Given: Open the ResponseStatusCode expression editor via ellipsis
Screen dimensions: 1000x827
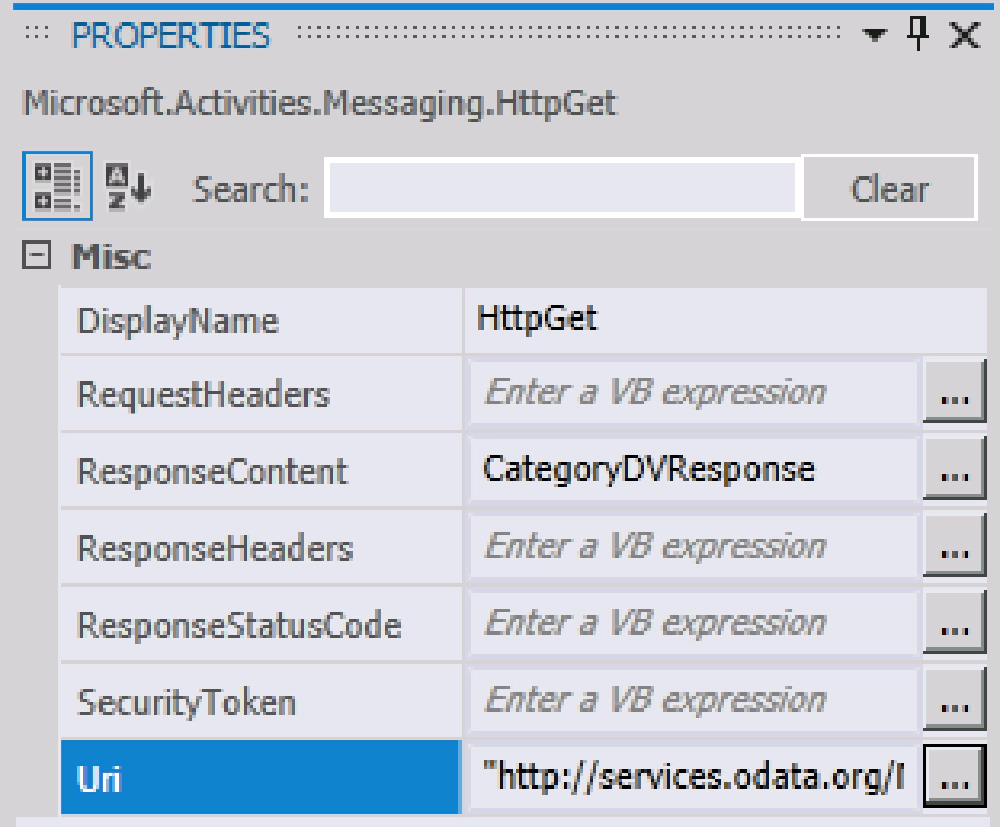Looking at the screenshot, I should point(956,622).
